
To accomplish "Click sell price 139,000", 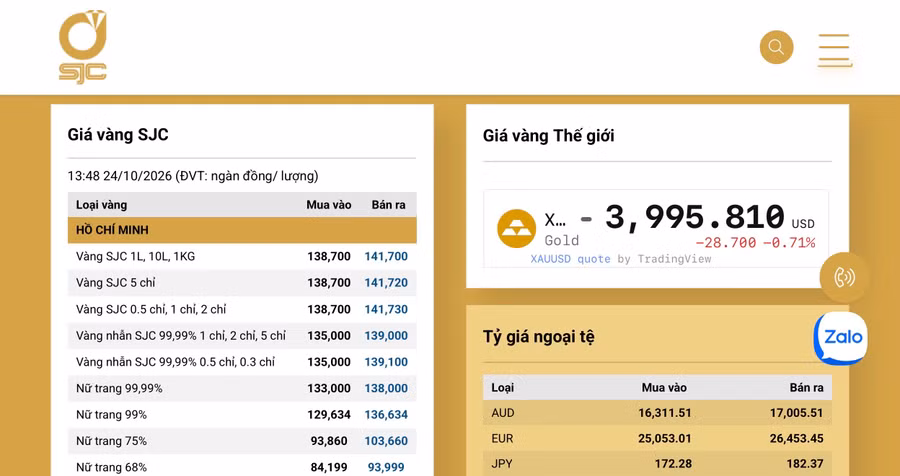I will point(386,336).
